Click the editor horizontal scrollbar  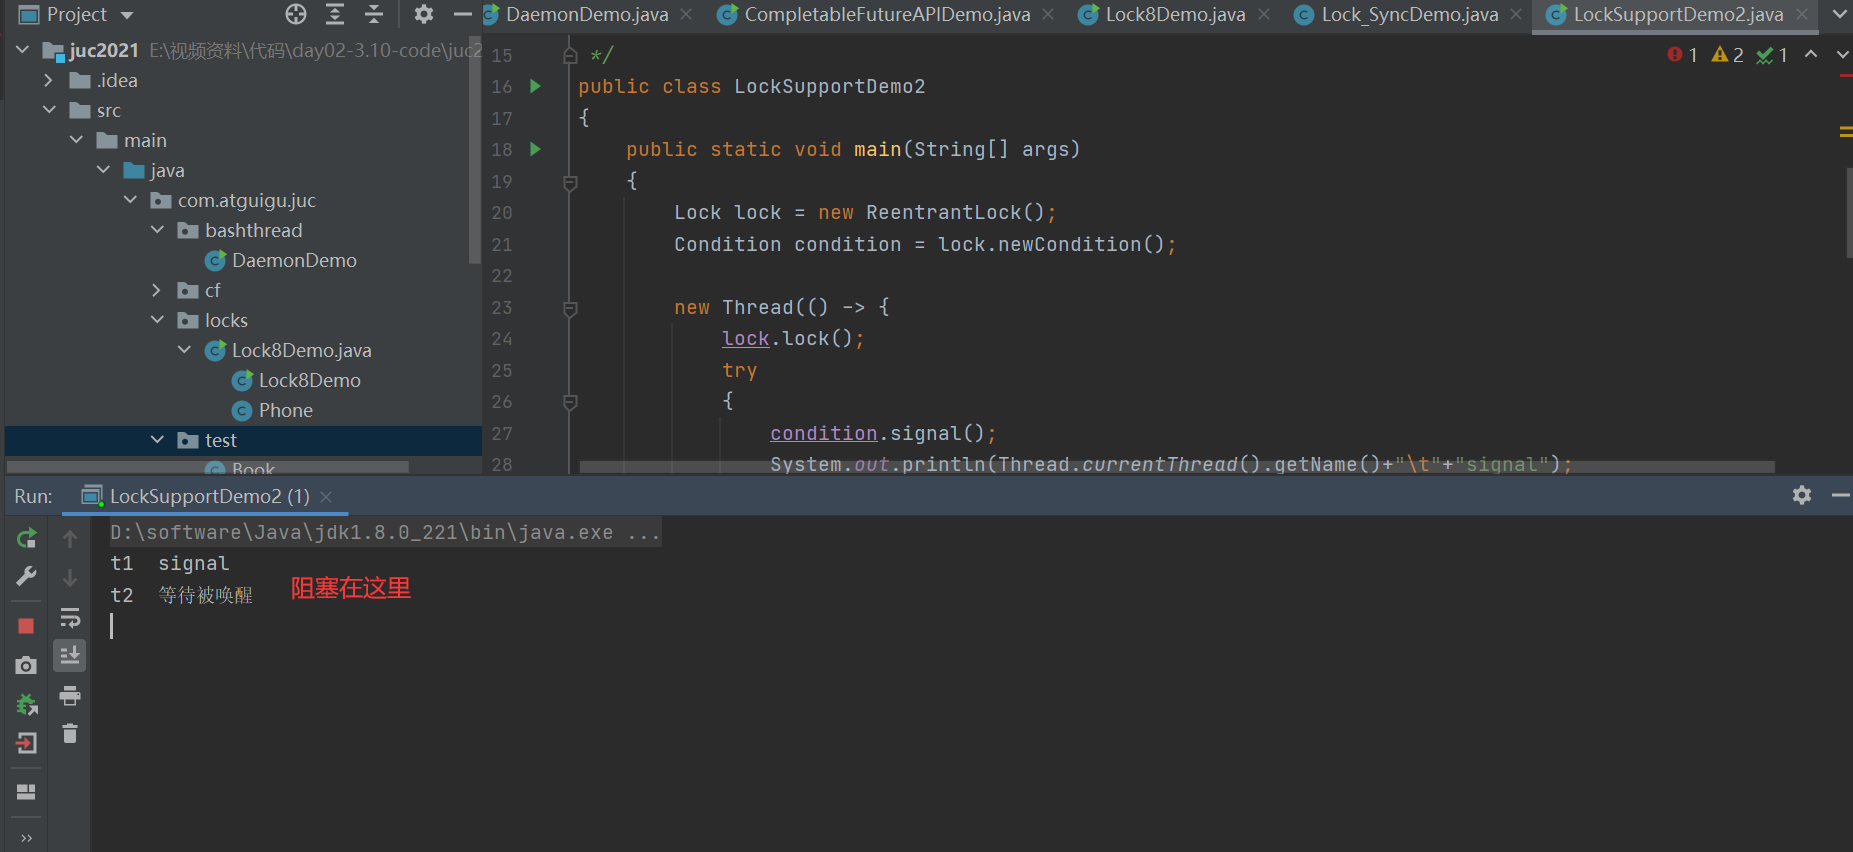point(1176,467)
